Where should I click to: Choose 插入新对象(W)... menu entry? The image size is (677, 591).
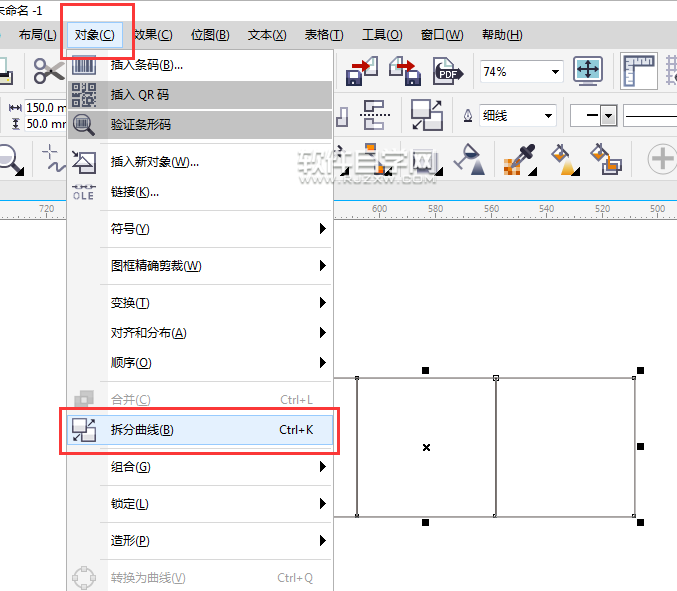[x=200, y=162]
